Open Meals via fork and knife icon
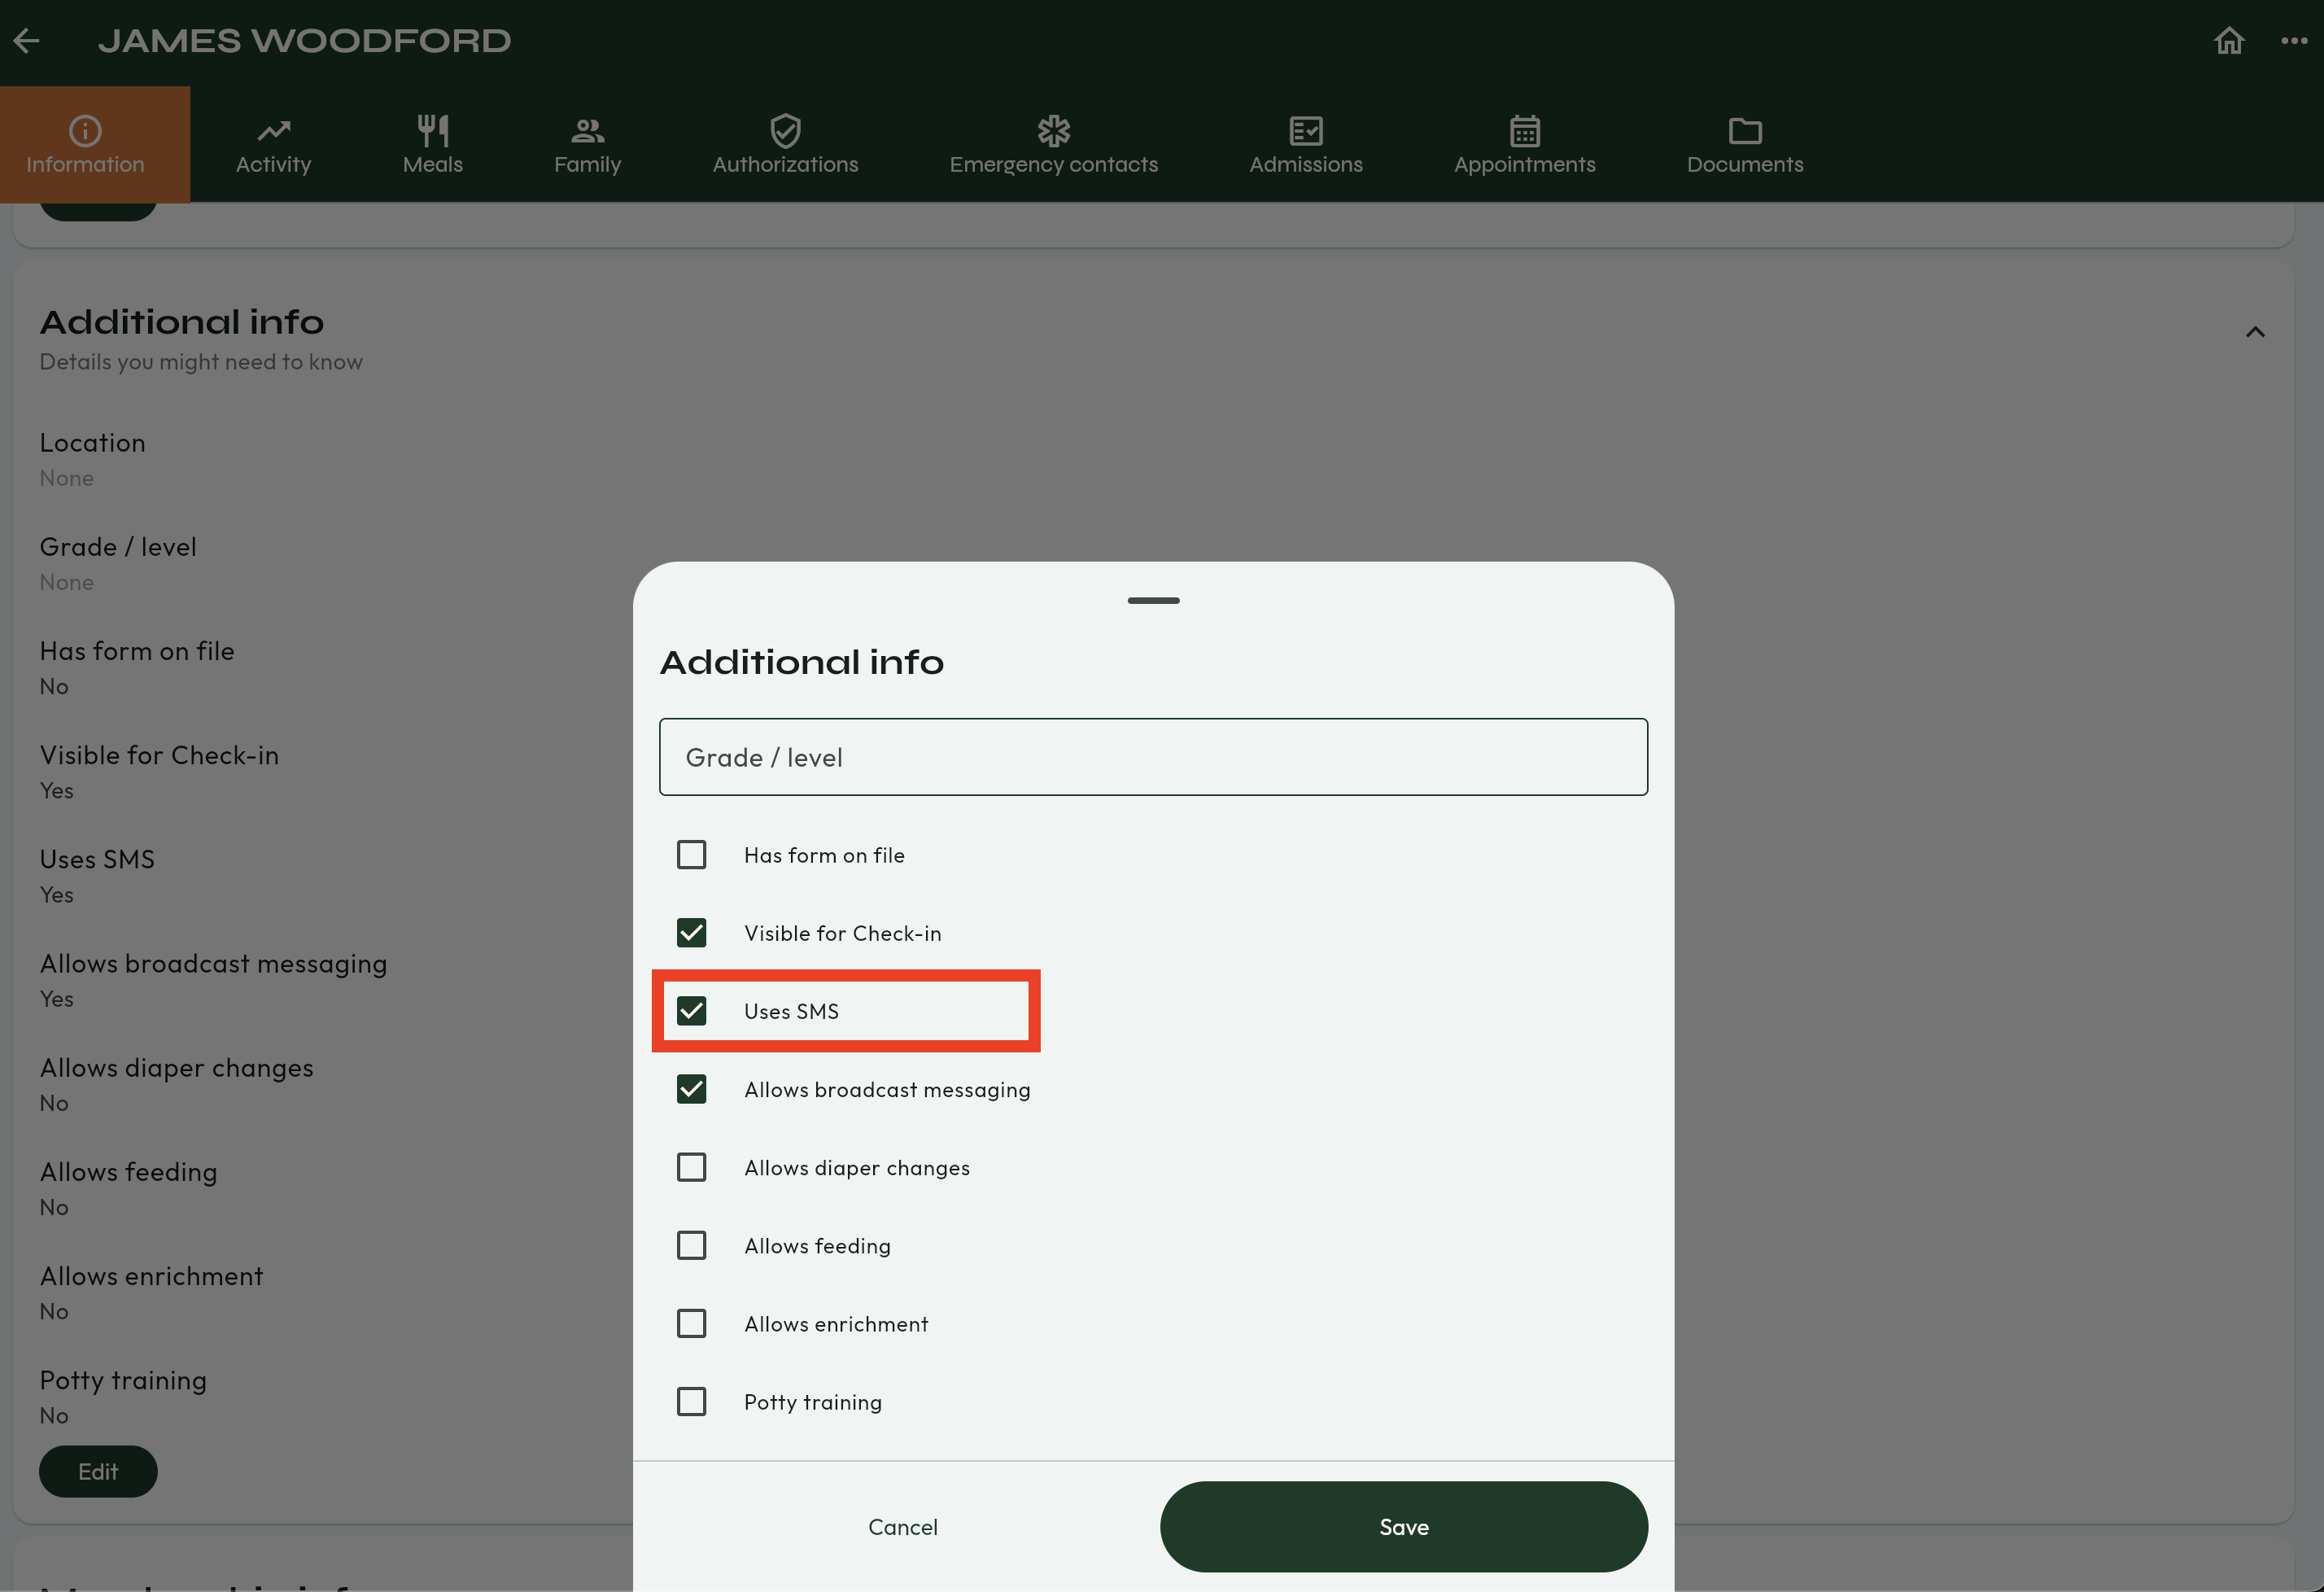Viewport: 2324px width, 1592px height. (x=432, y=145)
